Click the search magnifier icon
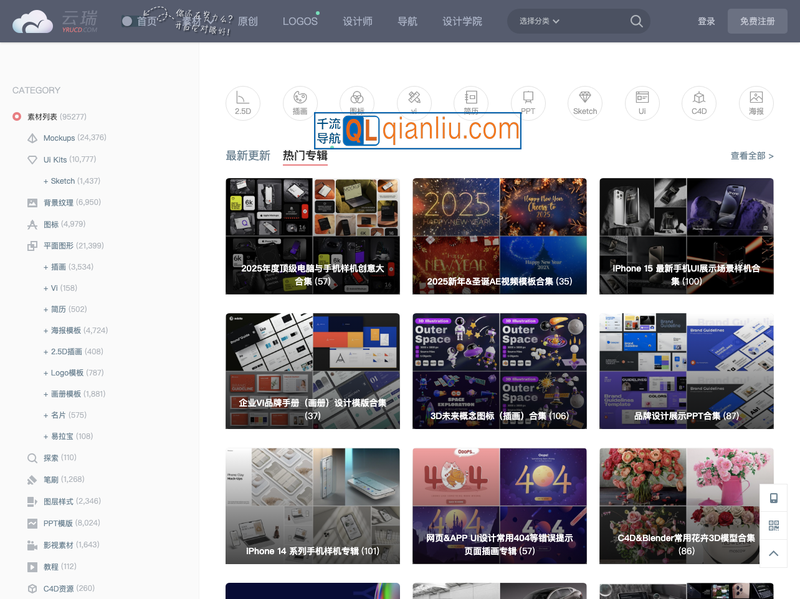 point(636,20)
